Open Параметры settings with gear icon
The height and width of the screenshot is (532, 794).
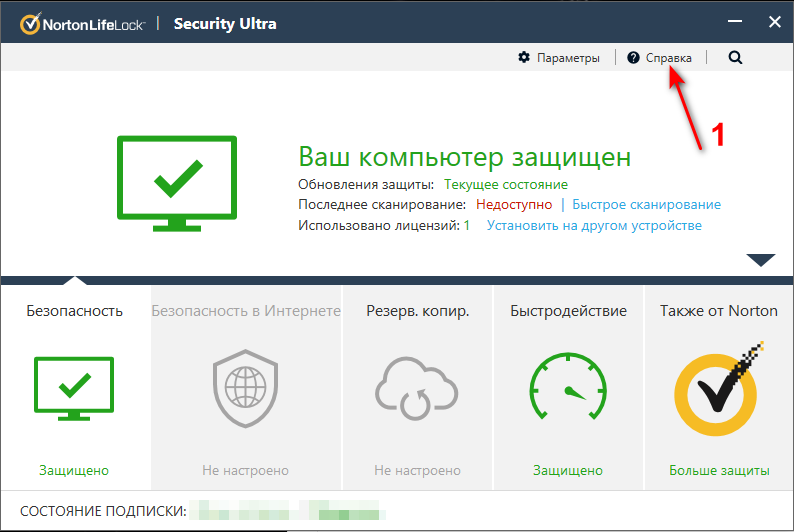coord(524,58)
